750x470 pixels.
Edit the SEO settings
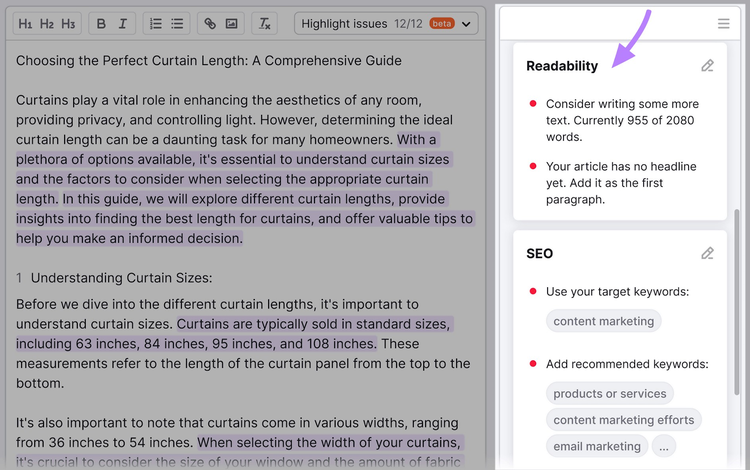pyautogui.click(x=707, y=253)
